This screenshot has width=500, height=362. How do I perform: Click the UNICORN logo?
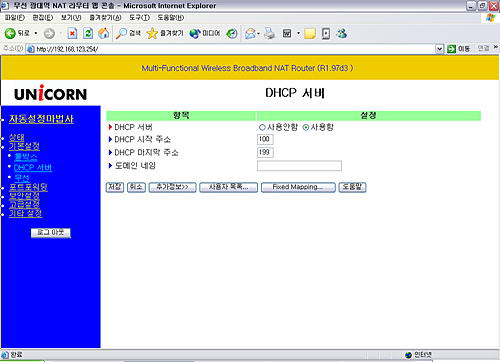51,93
